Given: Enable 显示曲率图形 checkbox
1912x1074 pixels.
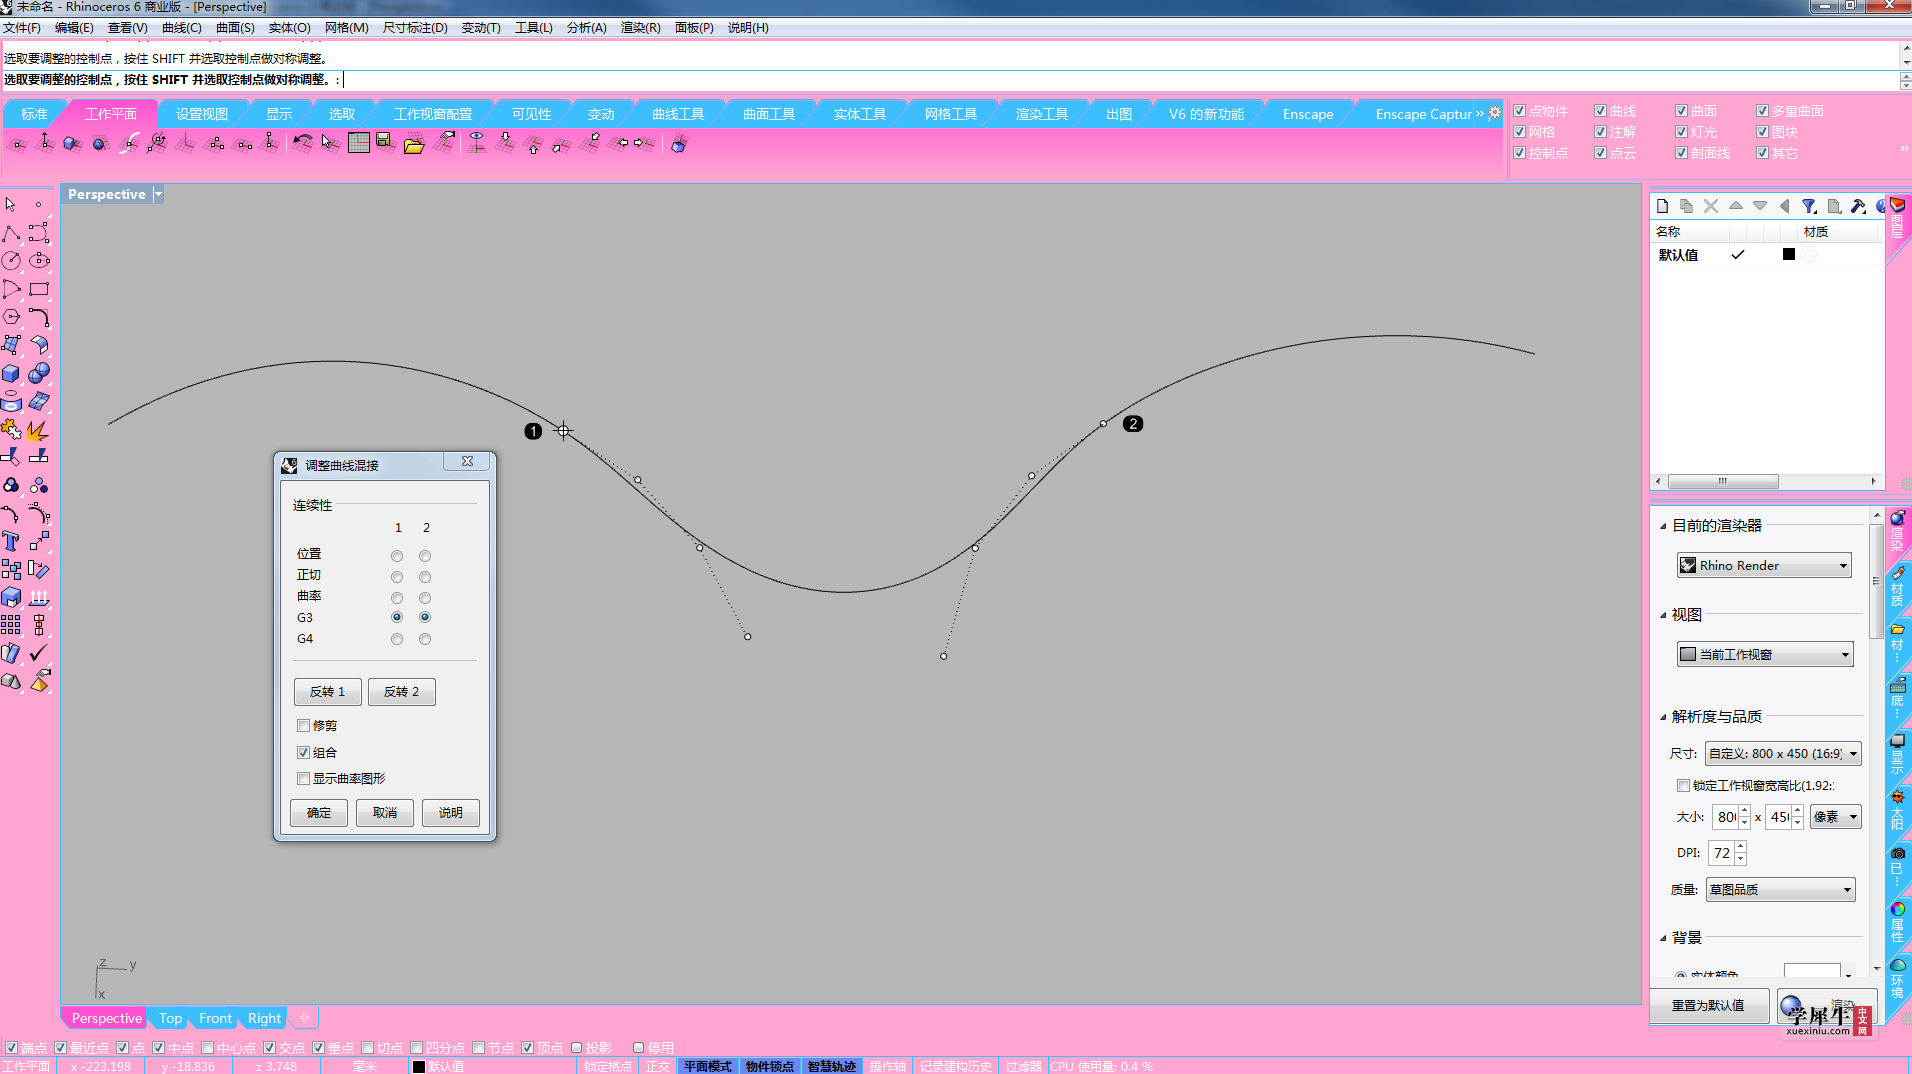Looking at the screenshot, I should click(x=303, y=778).
